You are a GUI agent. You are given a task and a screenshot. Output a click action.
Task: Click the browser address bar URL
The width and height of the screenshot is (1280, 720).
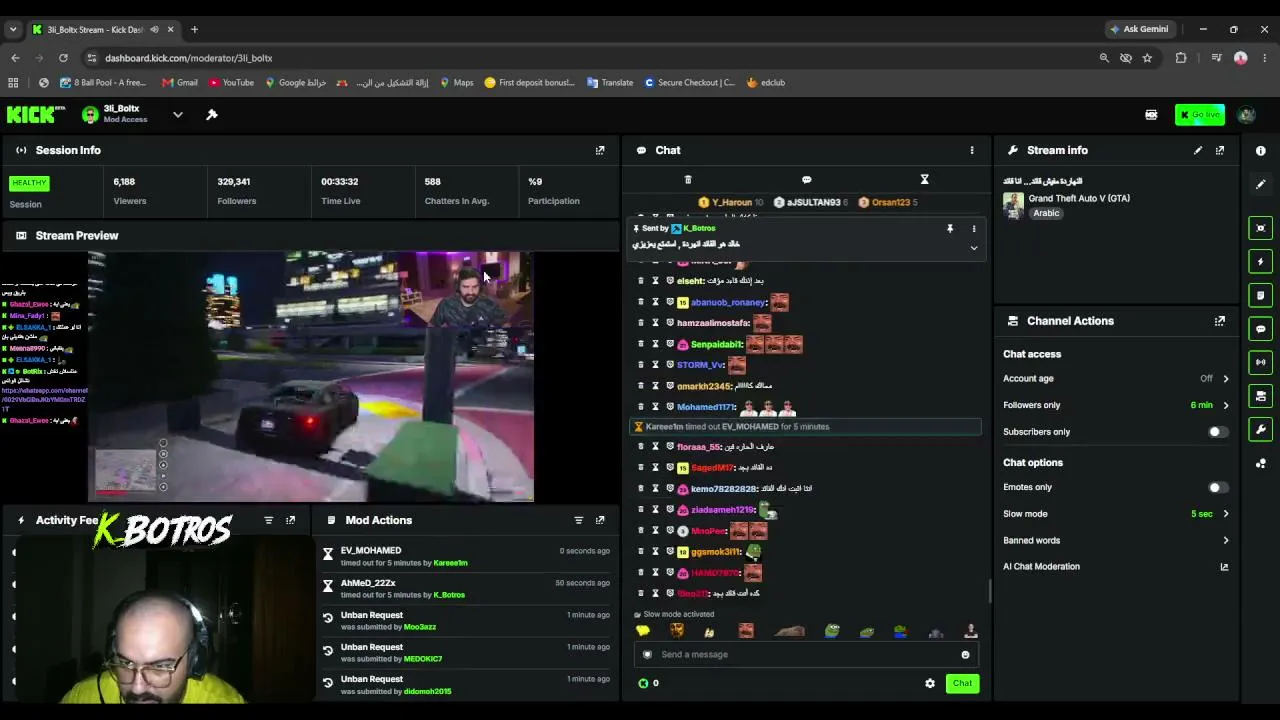pyautogui.click(x=189, y=58)
